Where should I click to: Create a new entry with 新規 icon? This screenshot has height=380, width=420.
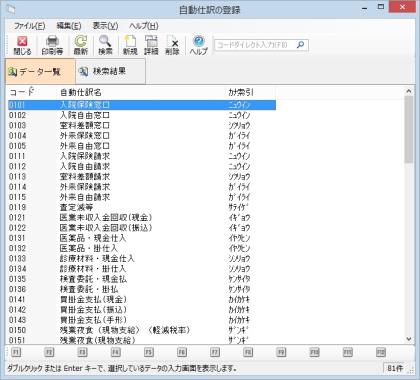(130, 45)
